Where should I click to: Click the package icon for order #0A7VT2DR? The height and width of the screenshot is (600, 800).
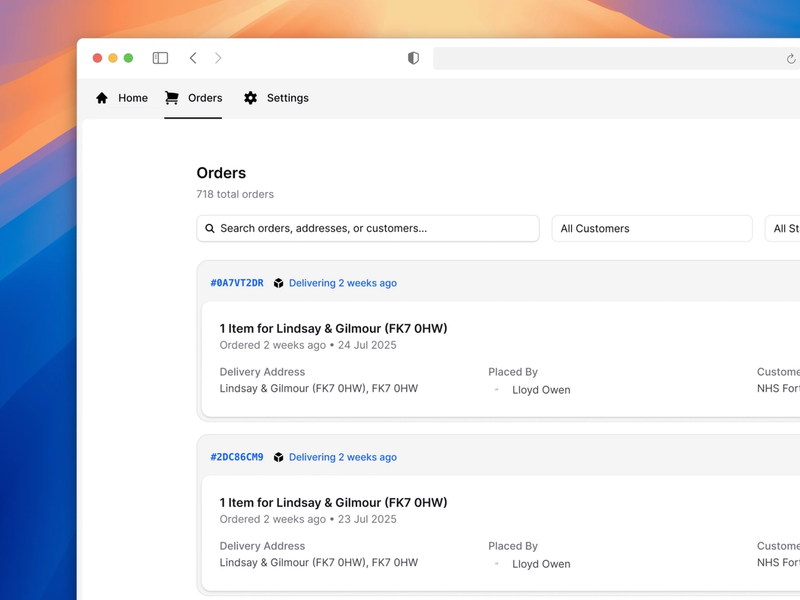pyautogui.click(x=279, y=283)
